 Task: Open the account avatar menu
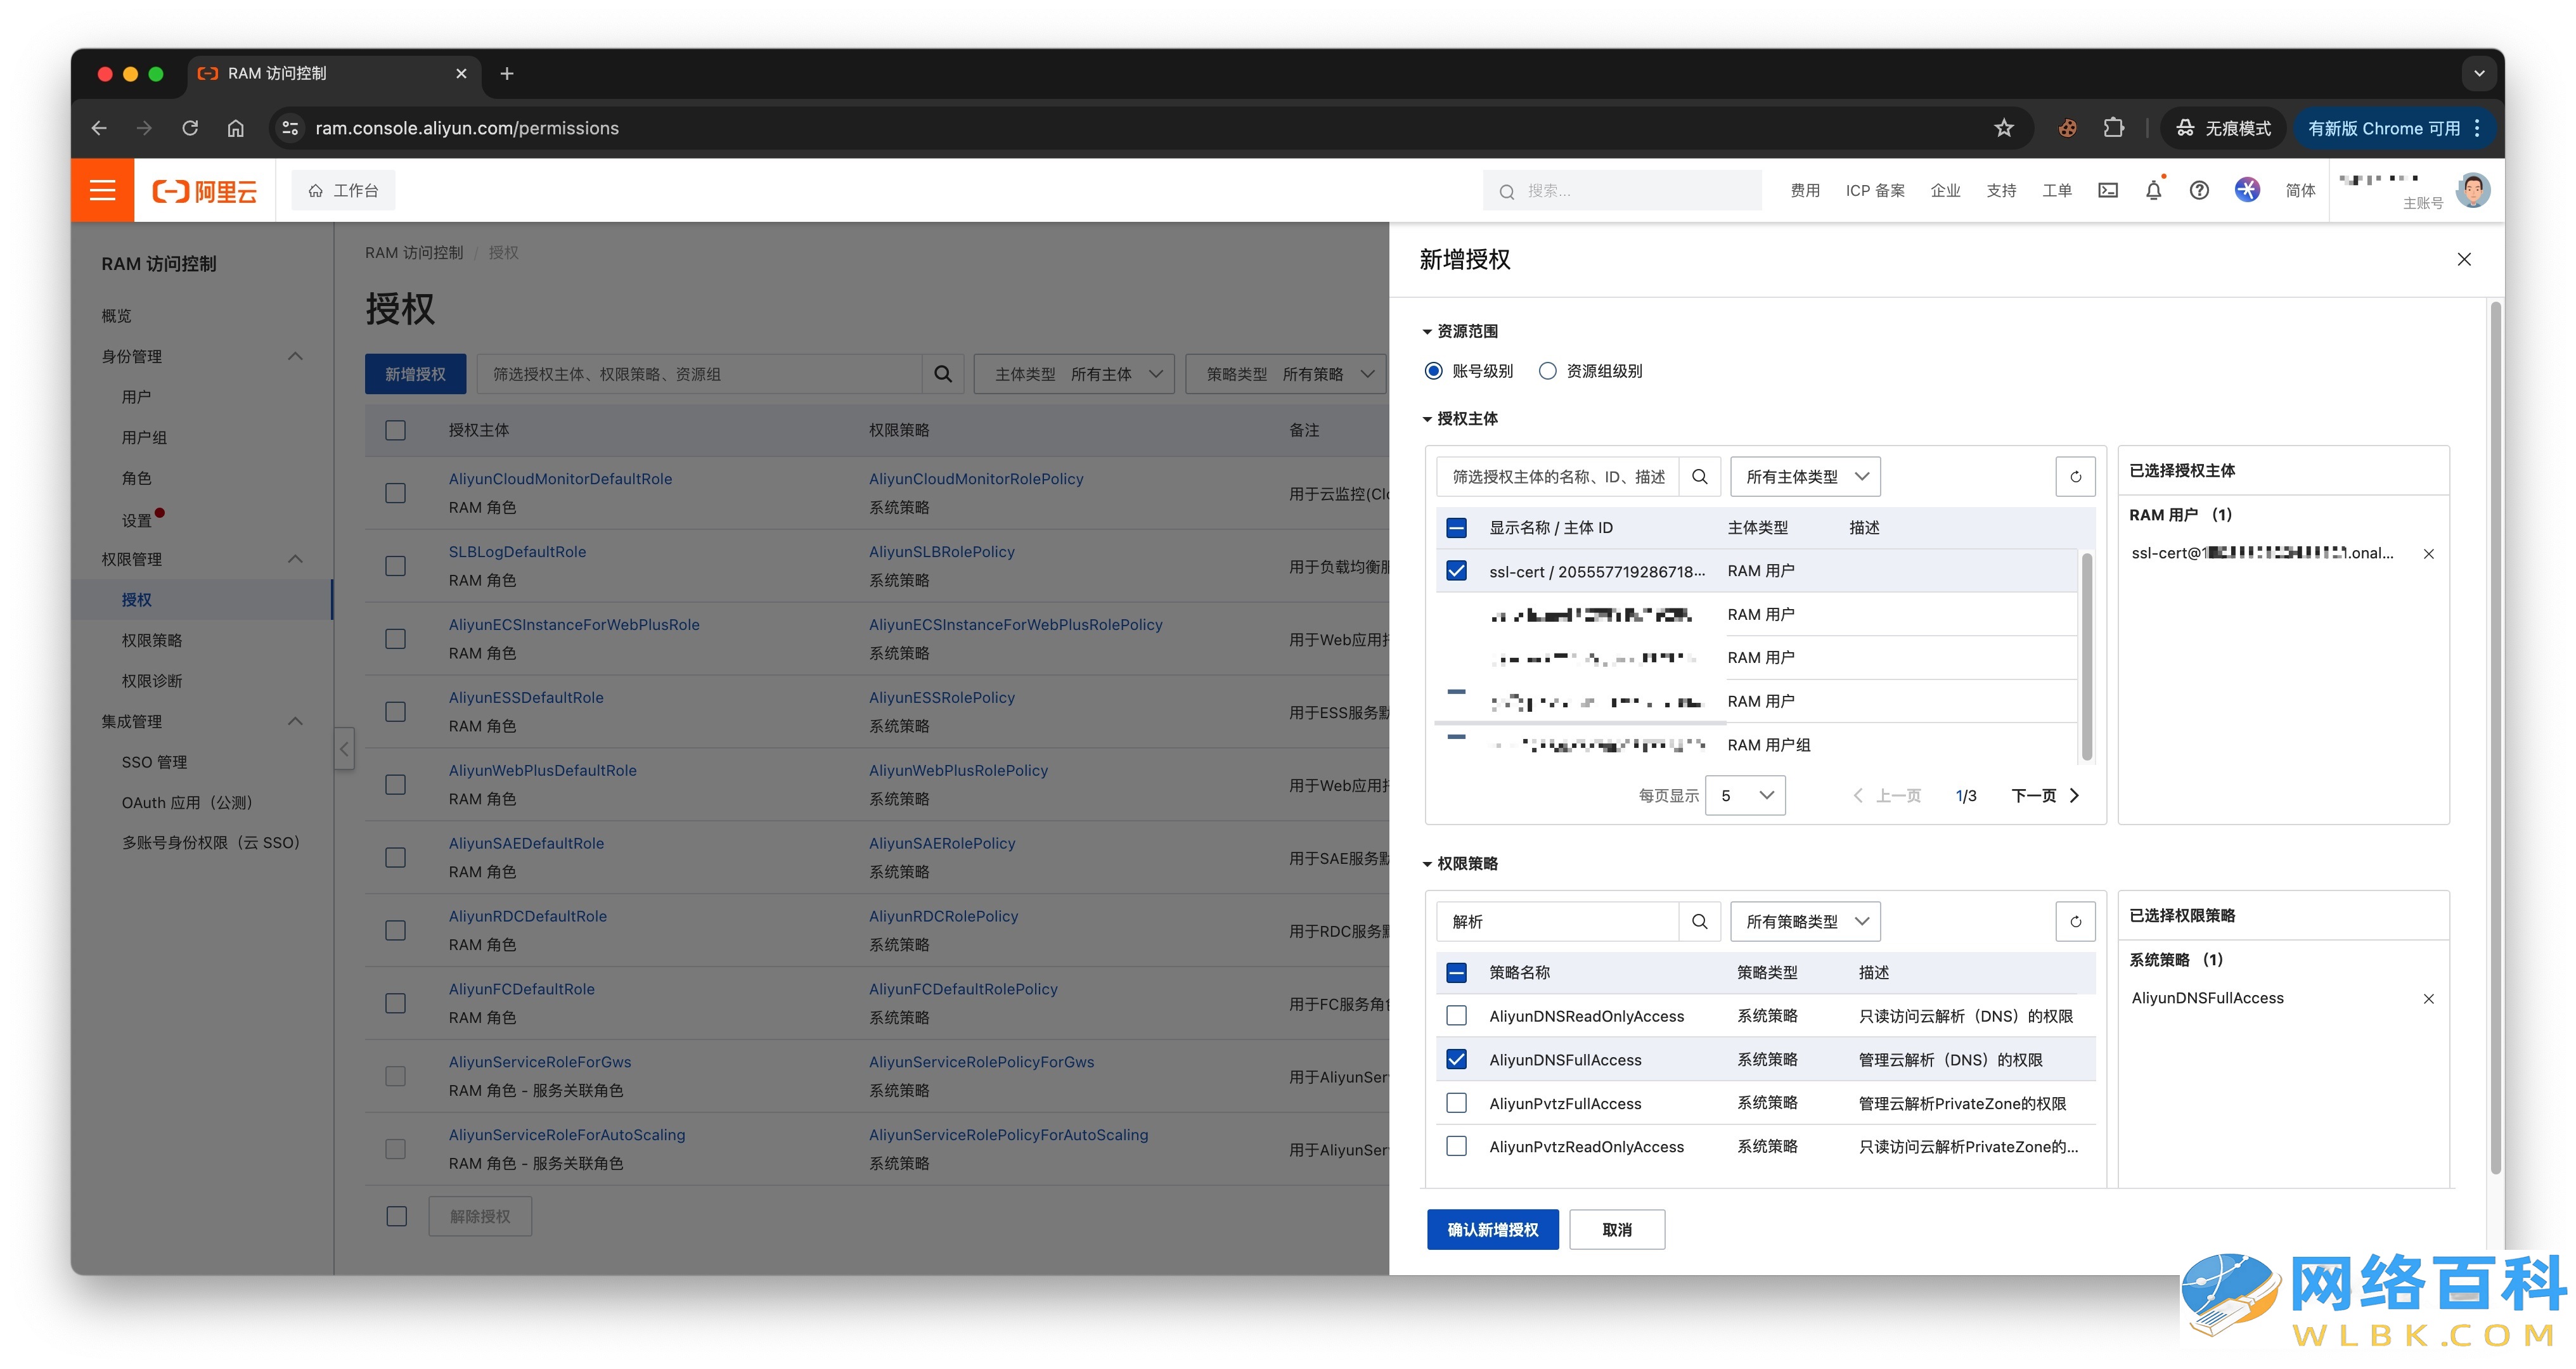pyautogui.click(x=2473, y=190)
